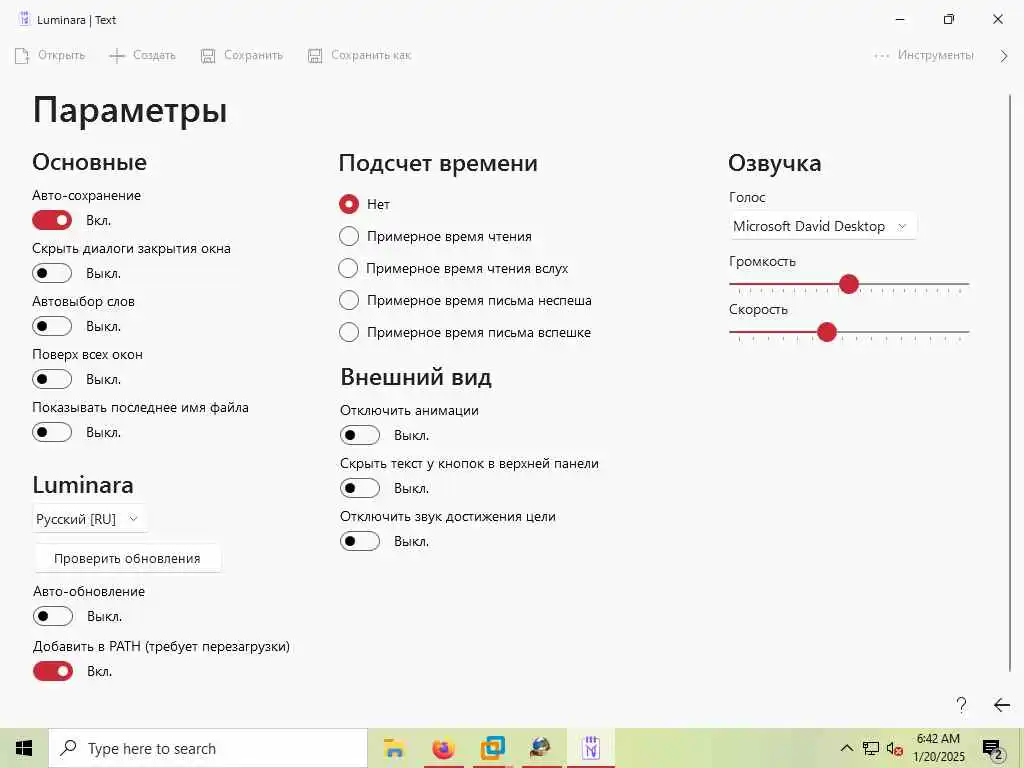Viewport: 1024px width, 768px height.
Task: Click the vertical scrollbar of settings page
Action: tap(1010, 382)
